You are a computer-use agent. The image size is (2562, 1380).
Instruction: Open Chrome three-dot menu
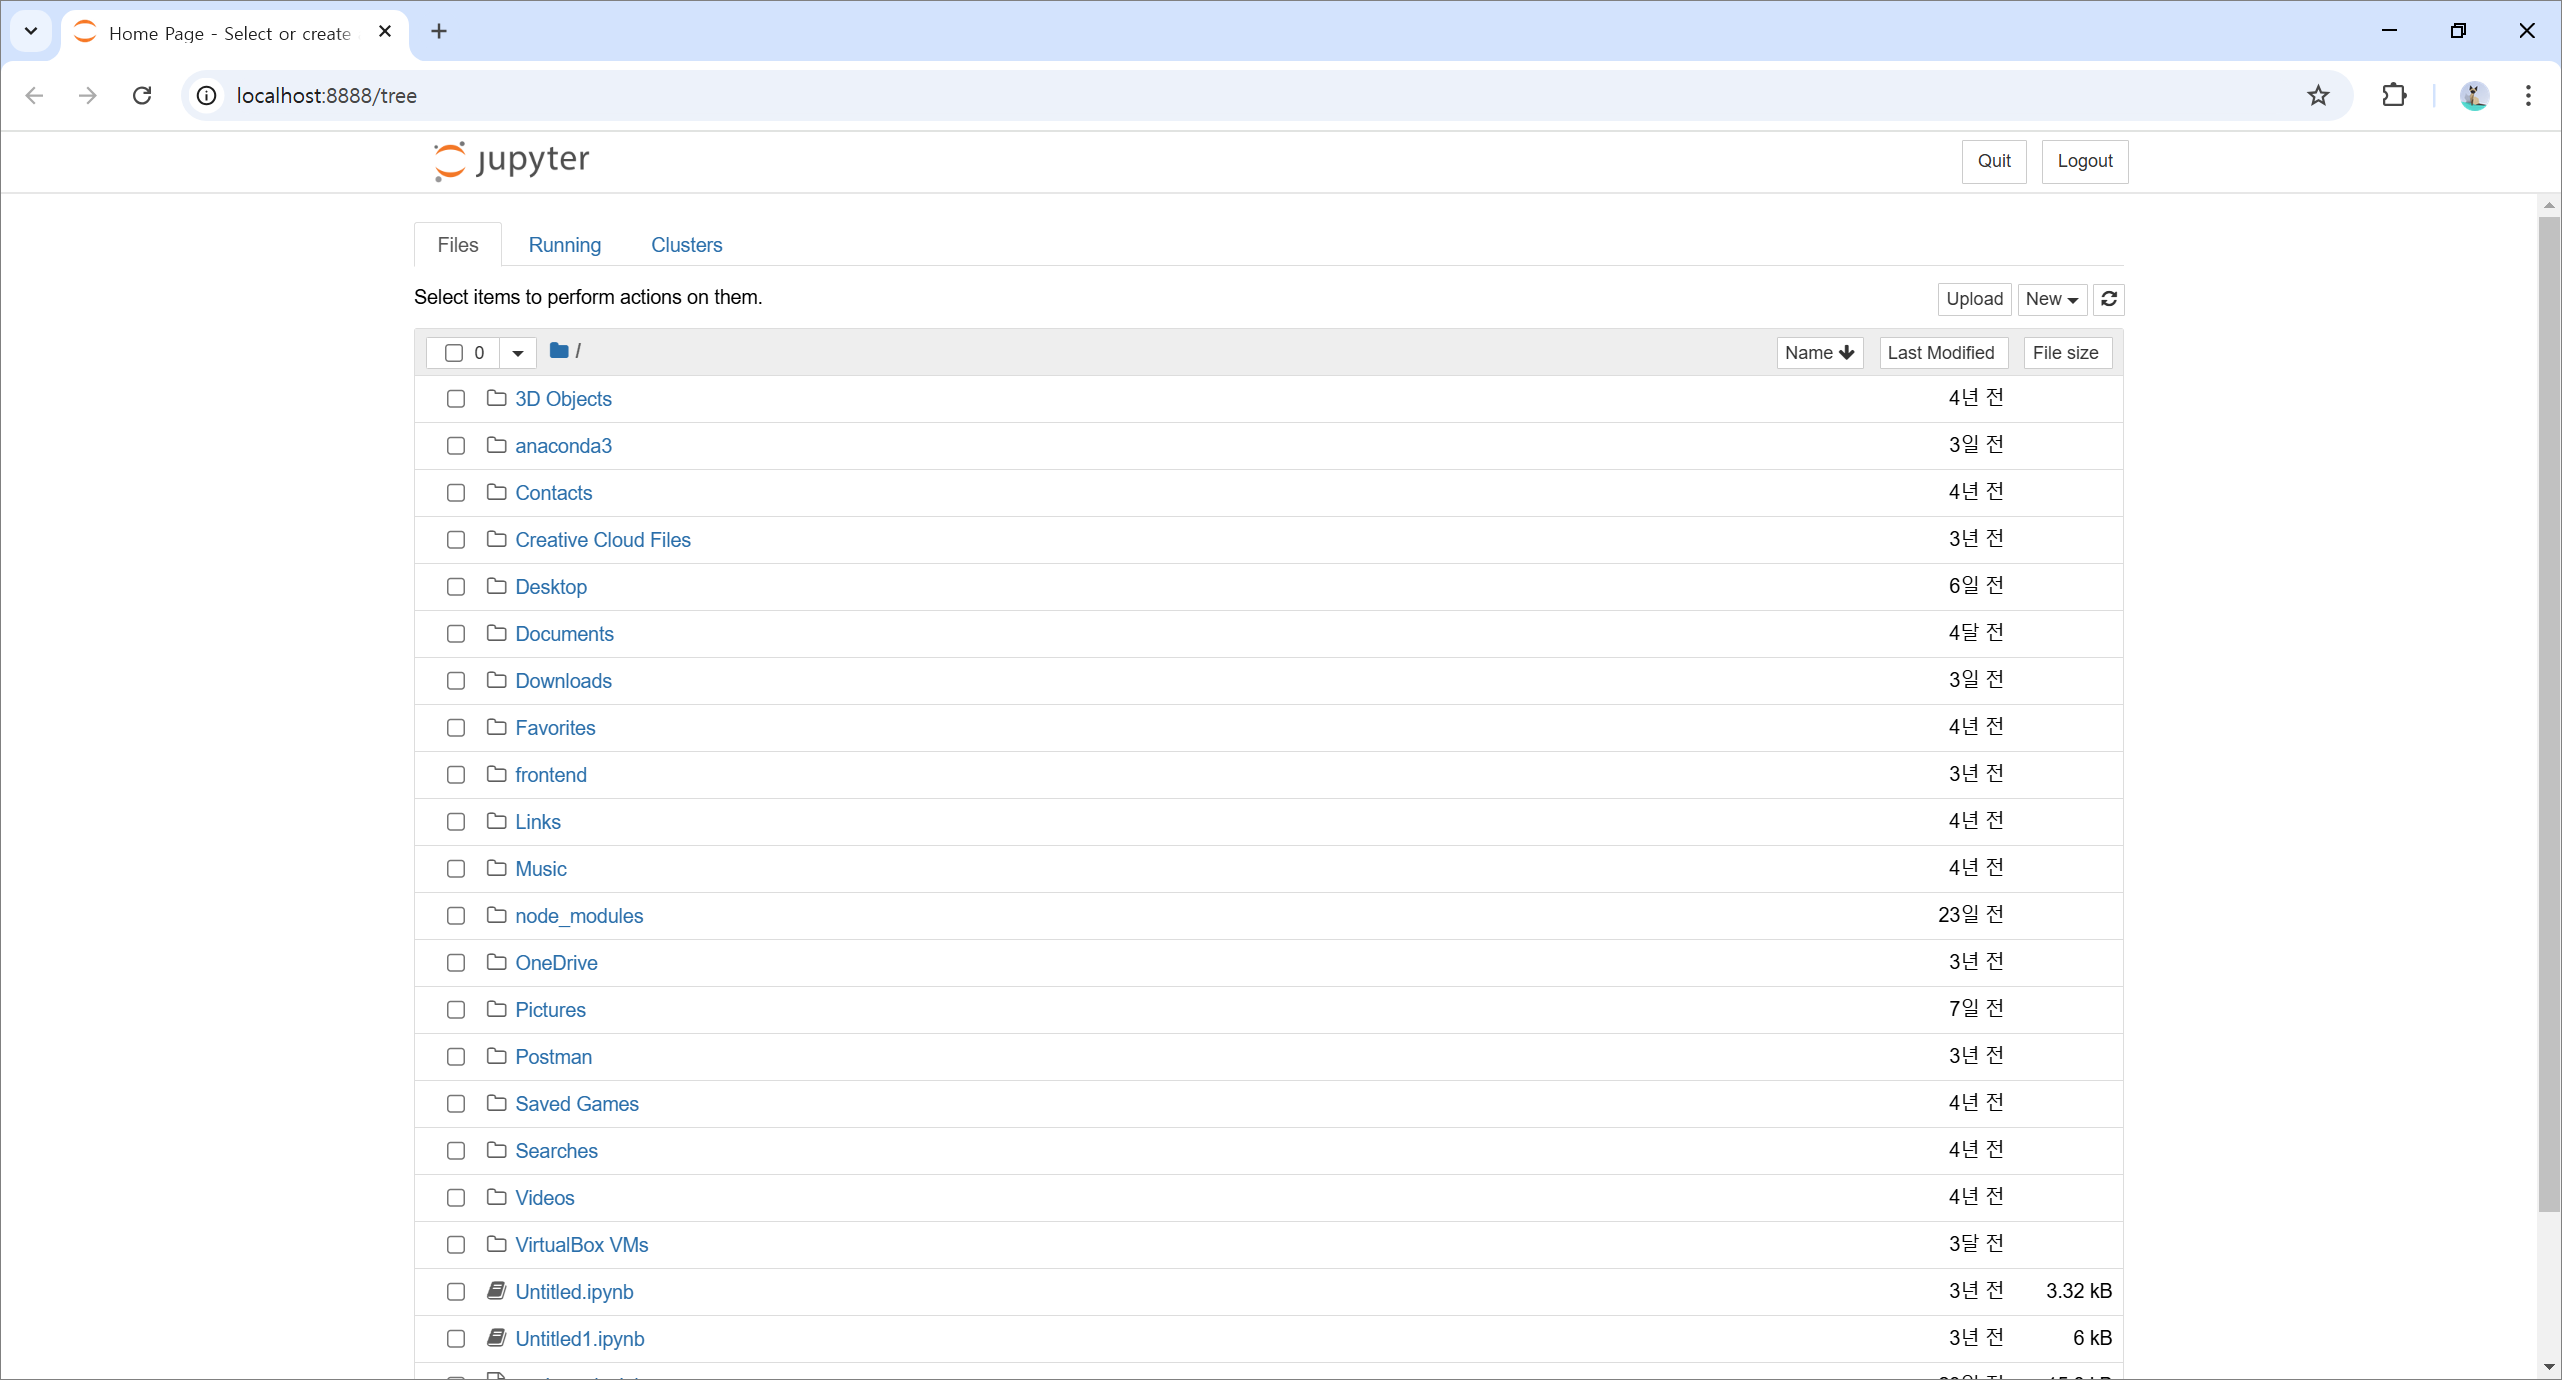coord(2528,96)
